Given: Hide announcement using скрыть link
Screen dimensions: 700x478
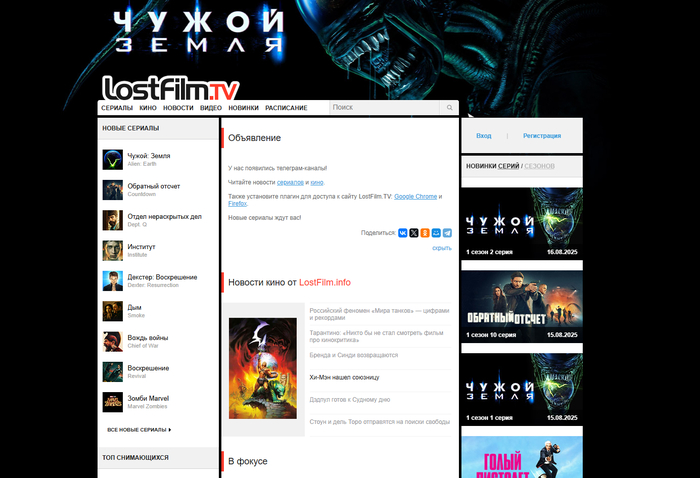Looking at the screenshot, I should [441, 248].
